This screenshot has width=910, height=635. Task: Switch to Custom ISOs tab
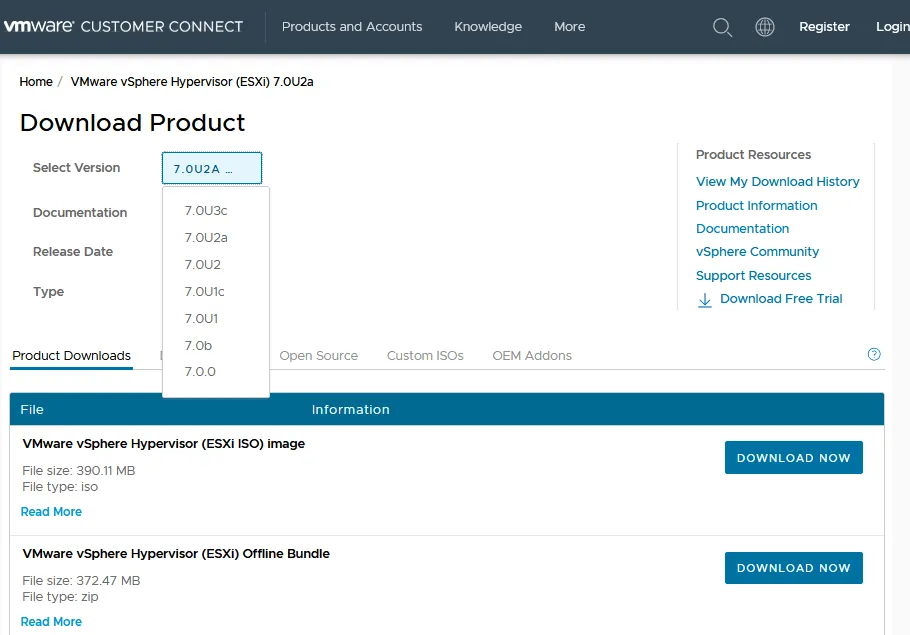tap(425, 356)
